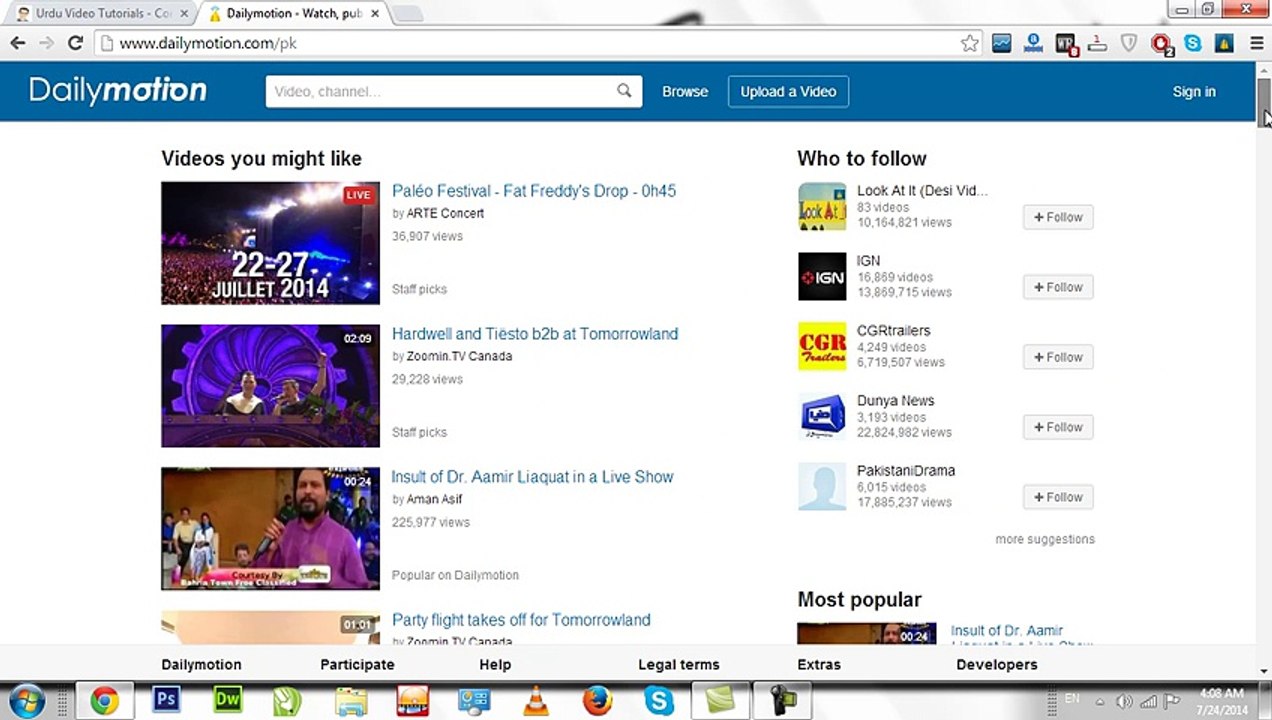Follow the Look At It channel
1272x720 pixels.
pyautogui.click(x=1058, y=217)
